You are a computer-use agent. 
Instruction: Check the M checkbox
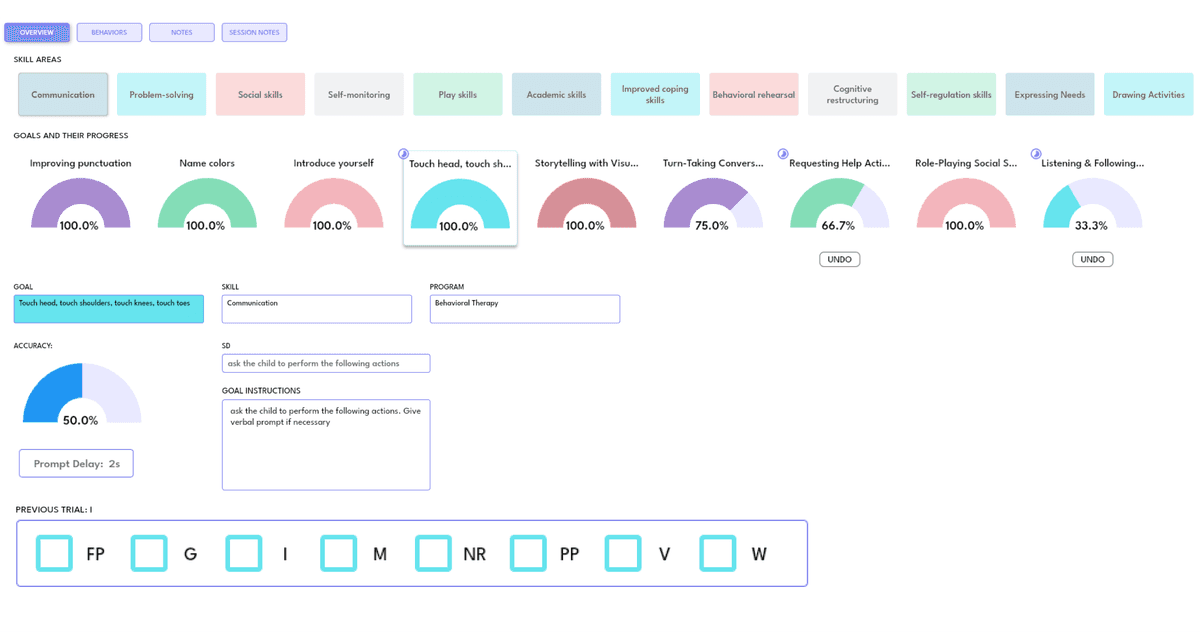(x=338, y=553)
